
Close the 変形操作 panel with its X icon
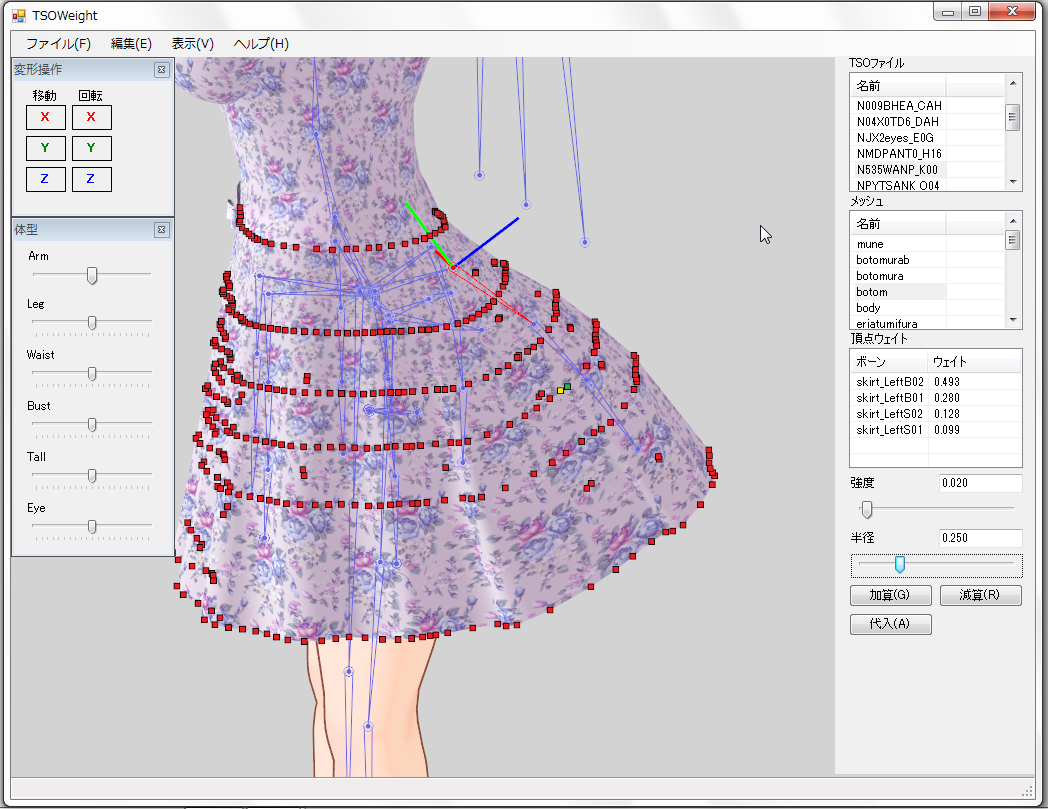pyautogui.click(x=161, y=70)
